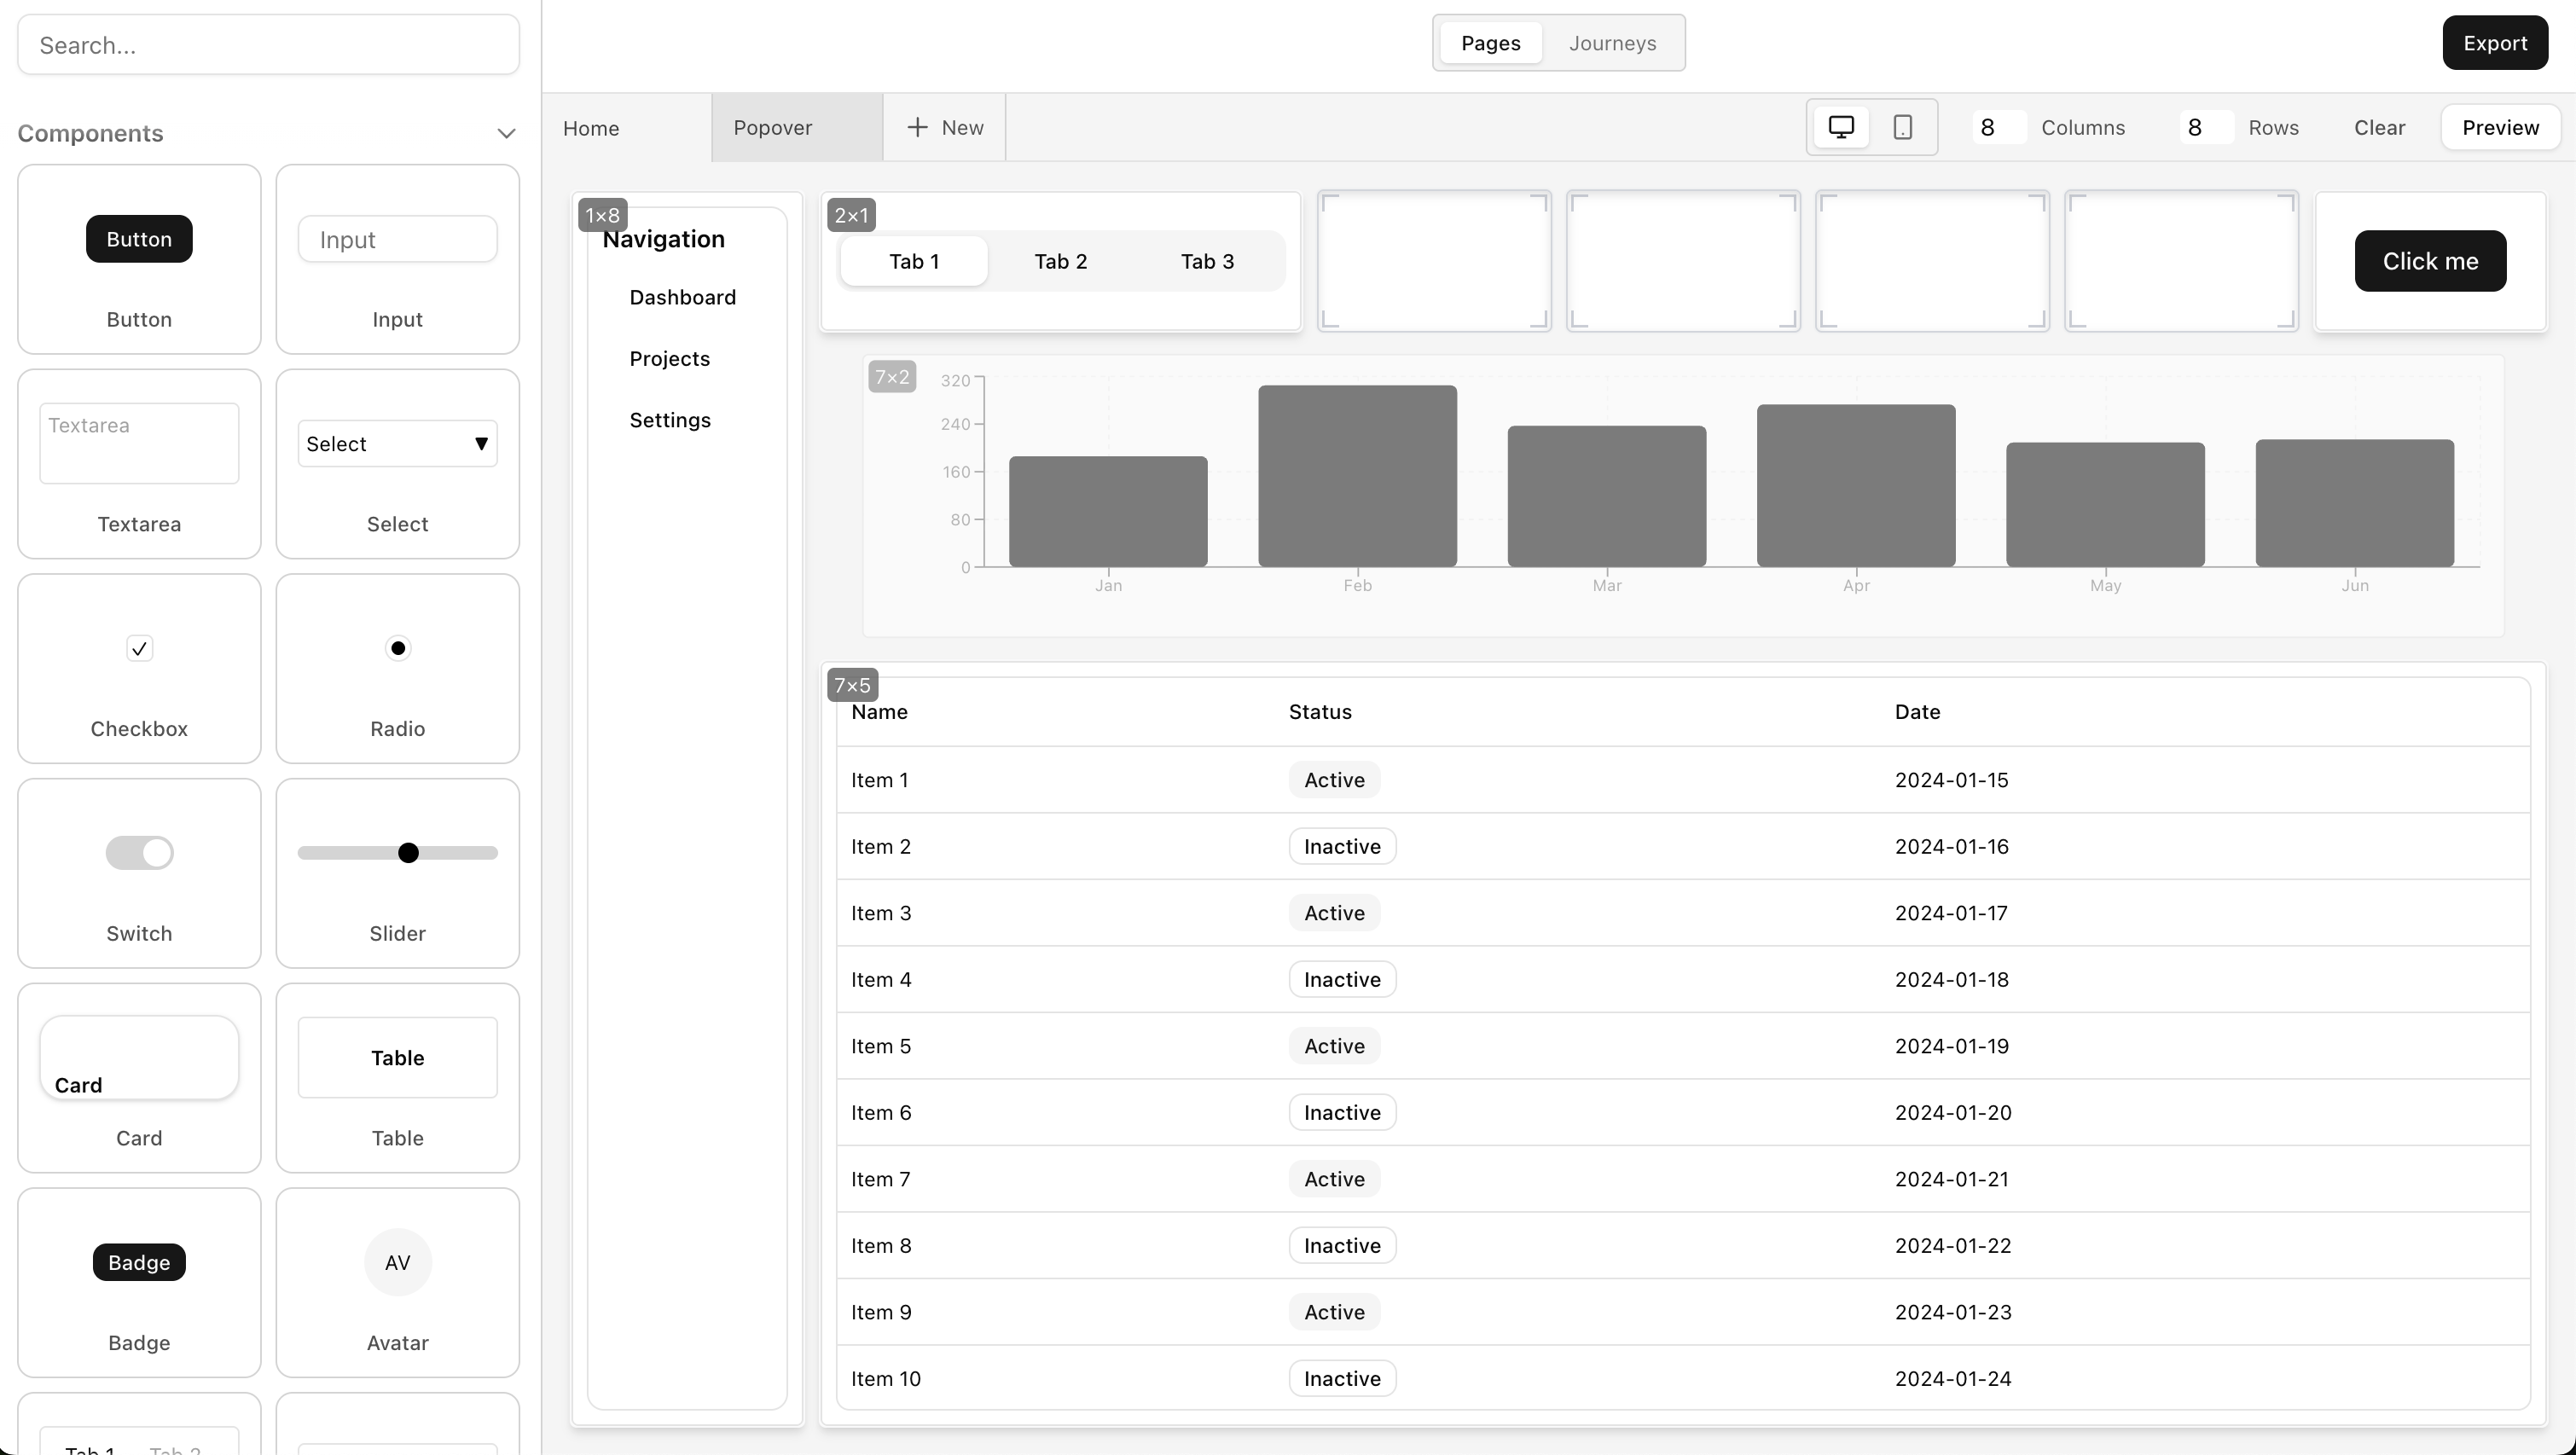This screenshot has height=1455, width=2576.
Task: Click Active badge for Item 1
Action: 1334,780
